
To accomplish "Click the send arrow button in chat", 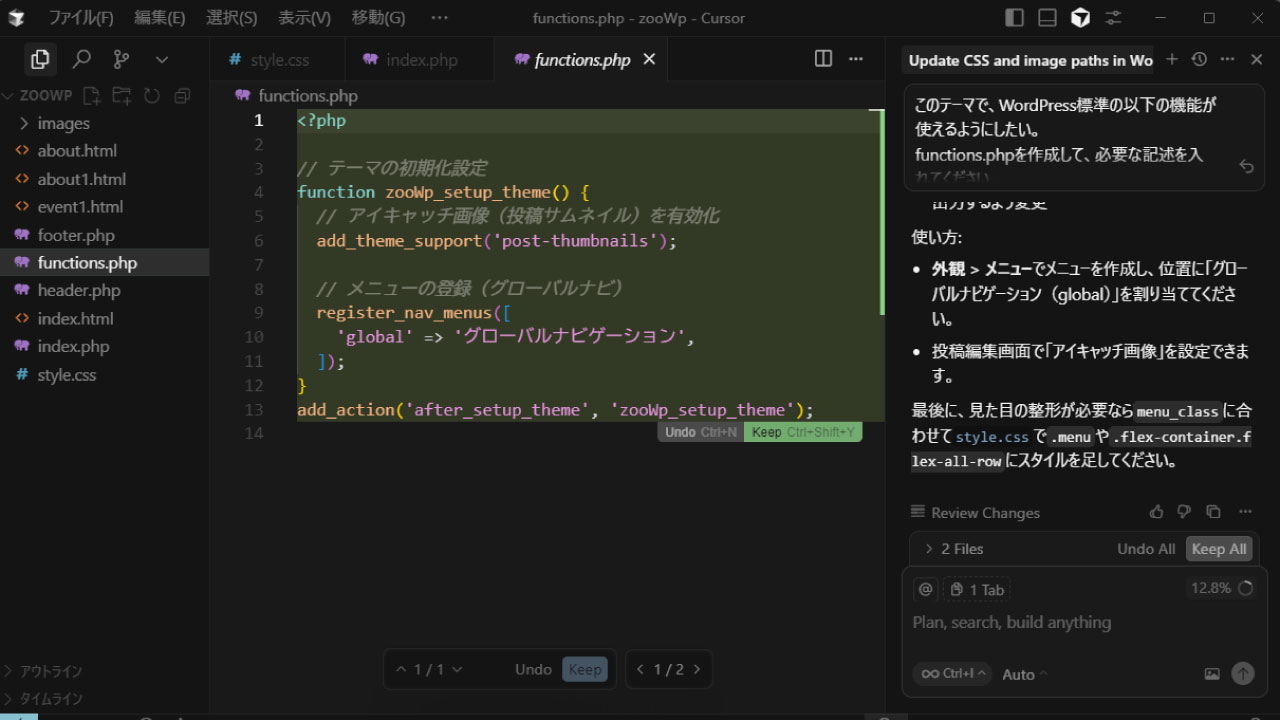I will point(1243,674).
